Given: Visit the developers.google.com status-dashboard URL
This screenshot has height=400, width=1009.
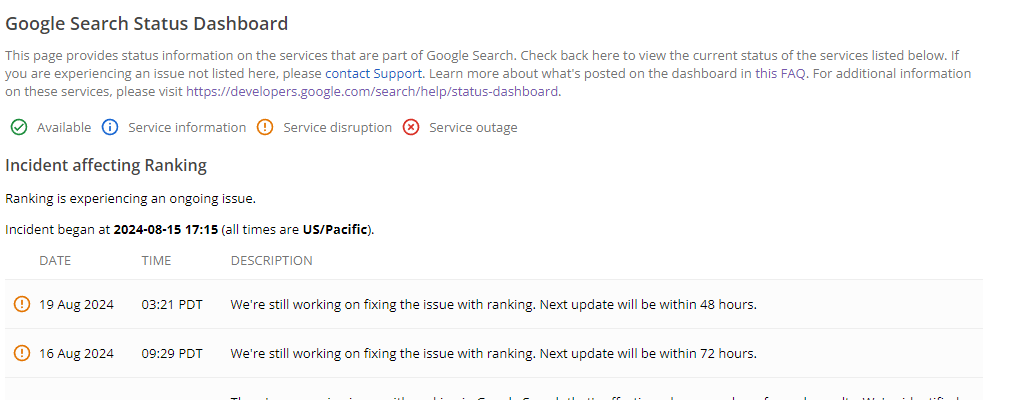Looking at the screenshot, I should [x=372, y=92].
